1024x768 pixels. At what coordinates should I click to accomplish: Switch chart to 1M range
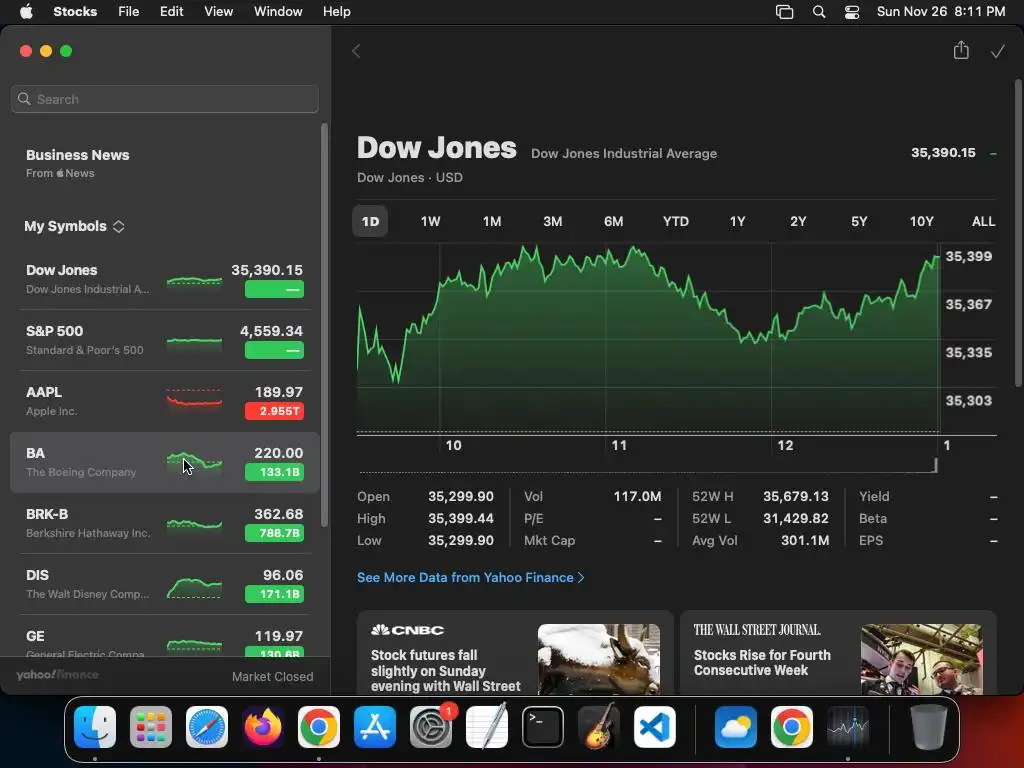tap(492, 221)
